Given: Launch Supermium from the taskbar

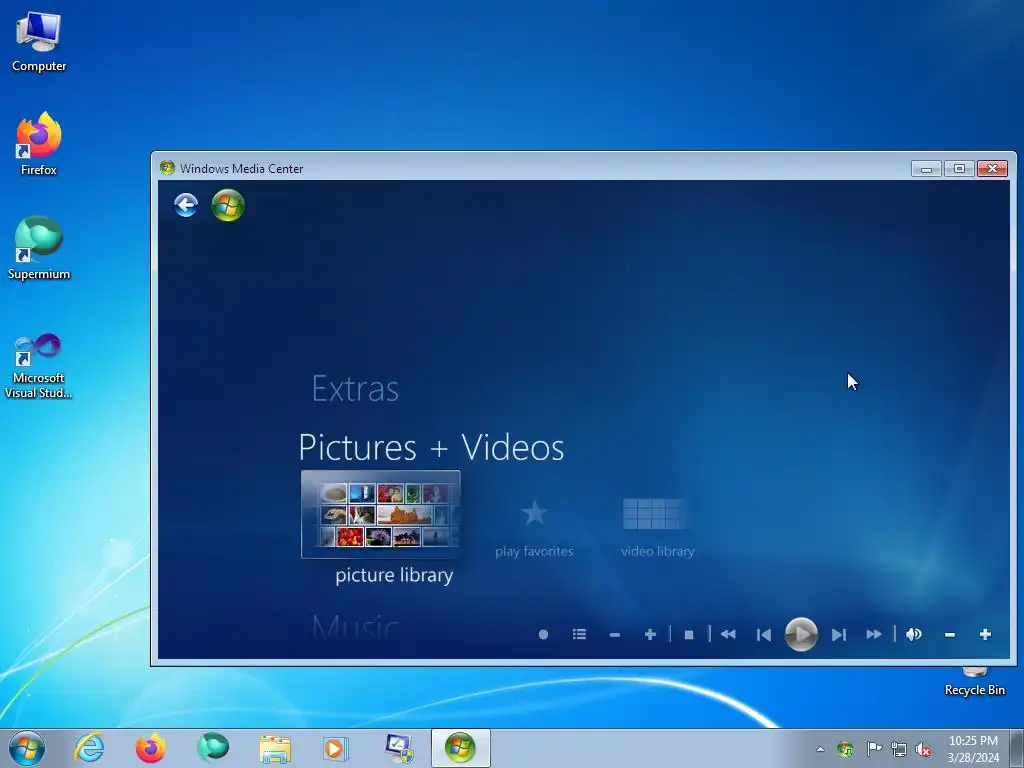Looking at the screenshot, I should click(213, 748).
